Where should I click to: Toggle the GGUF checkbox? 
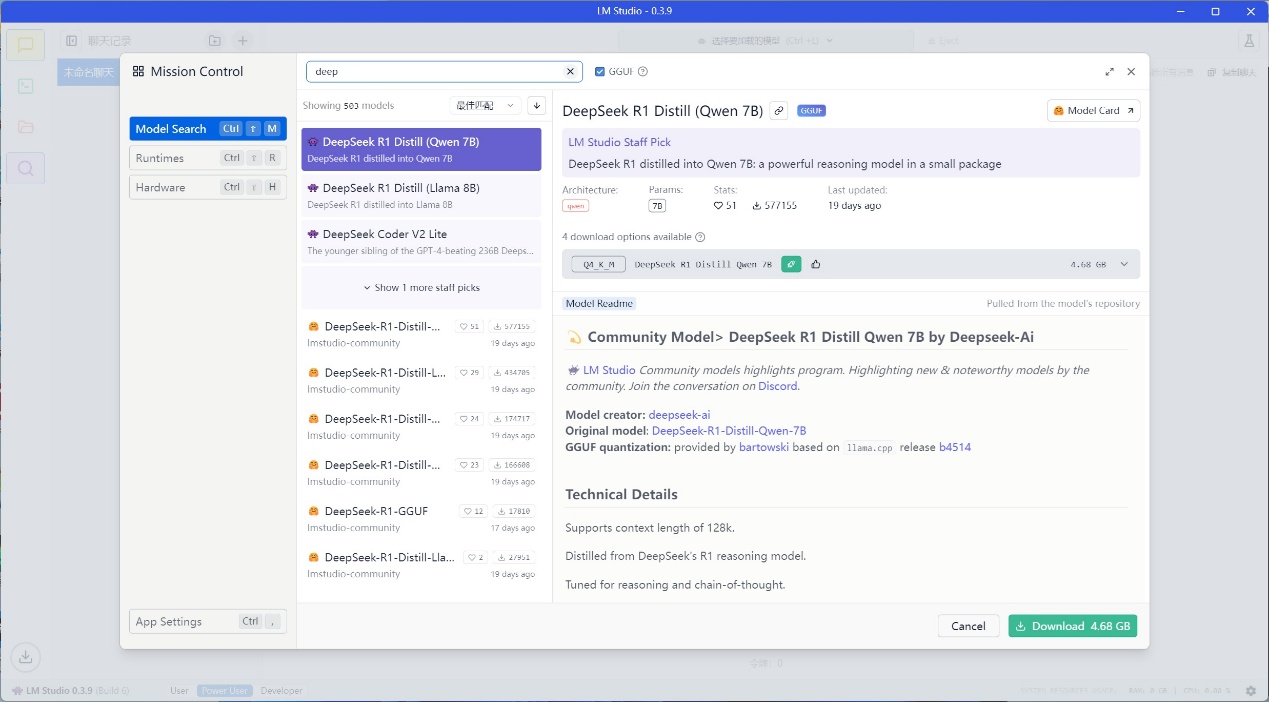pos(600,72)
